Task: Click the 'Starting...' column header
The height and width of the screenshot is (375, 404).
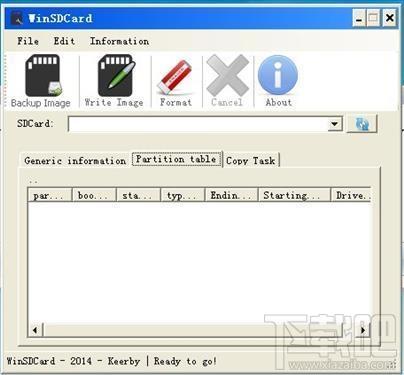Action: tap(294, 195)
